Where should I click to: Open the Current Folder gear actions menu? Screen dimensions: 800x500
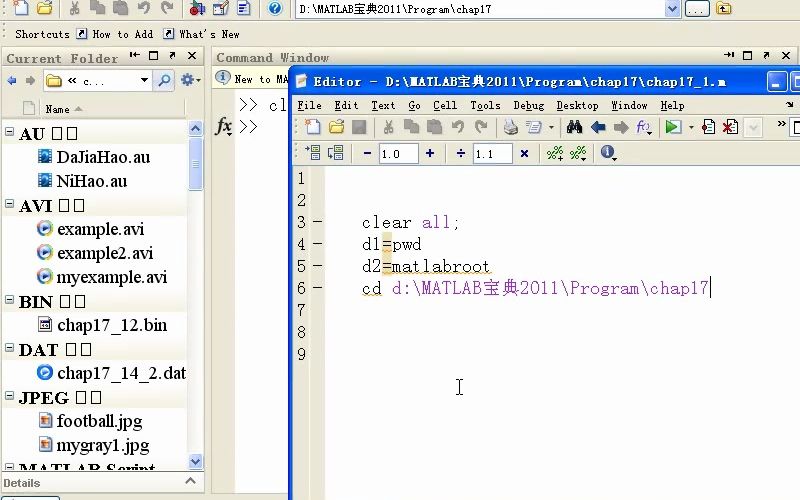point(190,80)
